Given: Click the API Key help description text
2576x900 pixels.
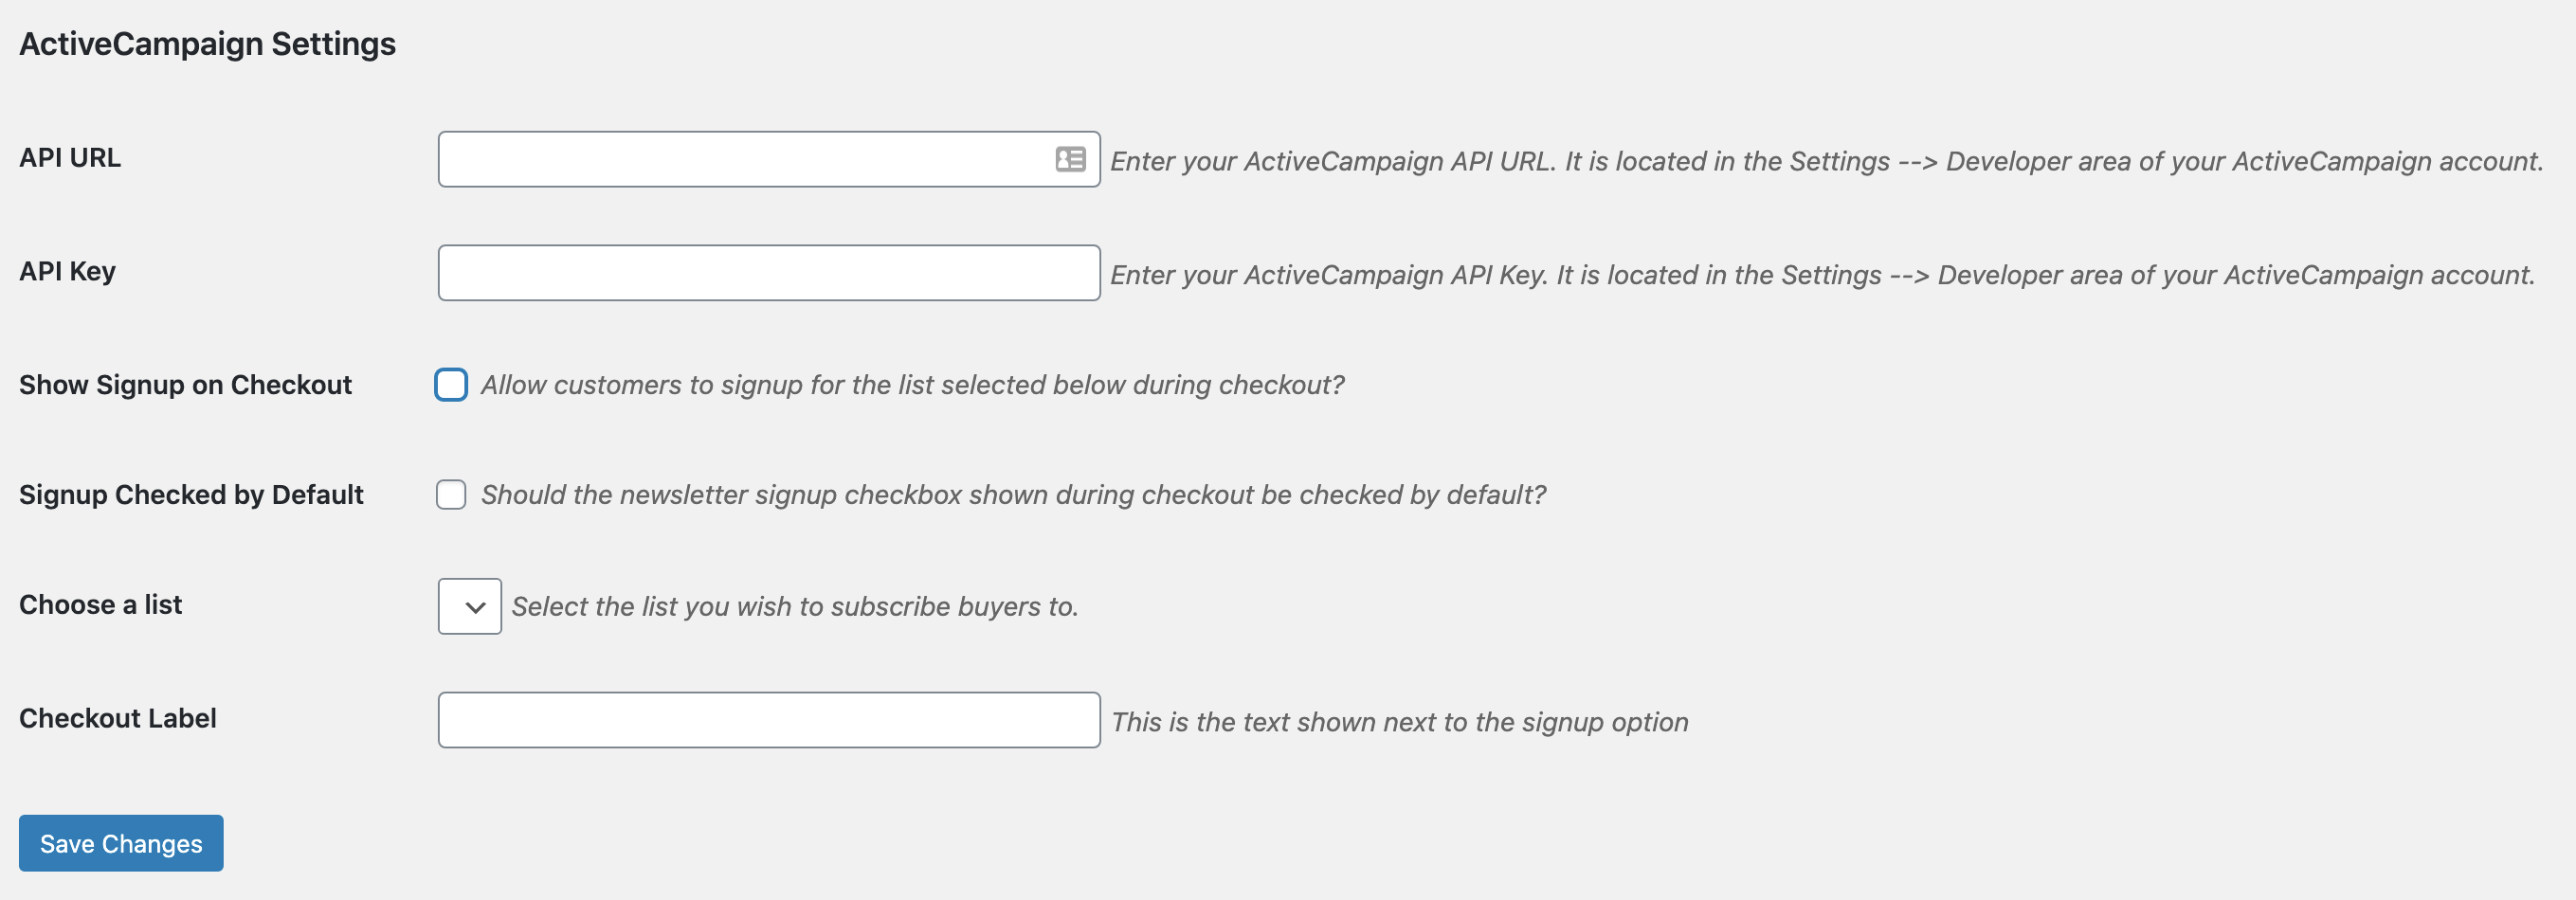Looking at the screenshot, I should 1821,276.
